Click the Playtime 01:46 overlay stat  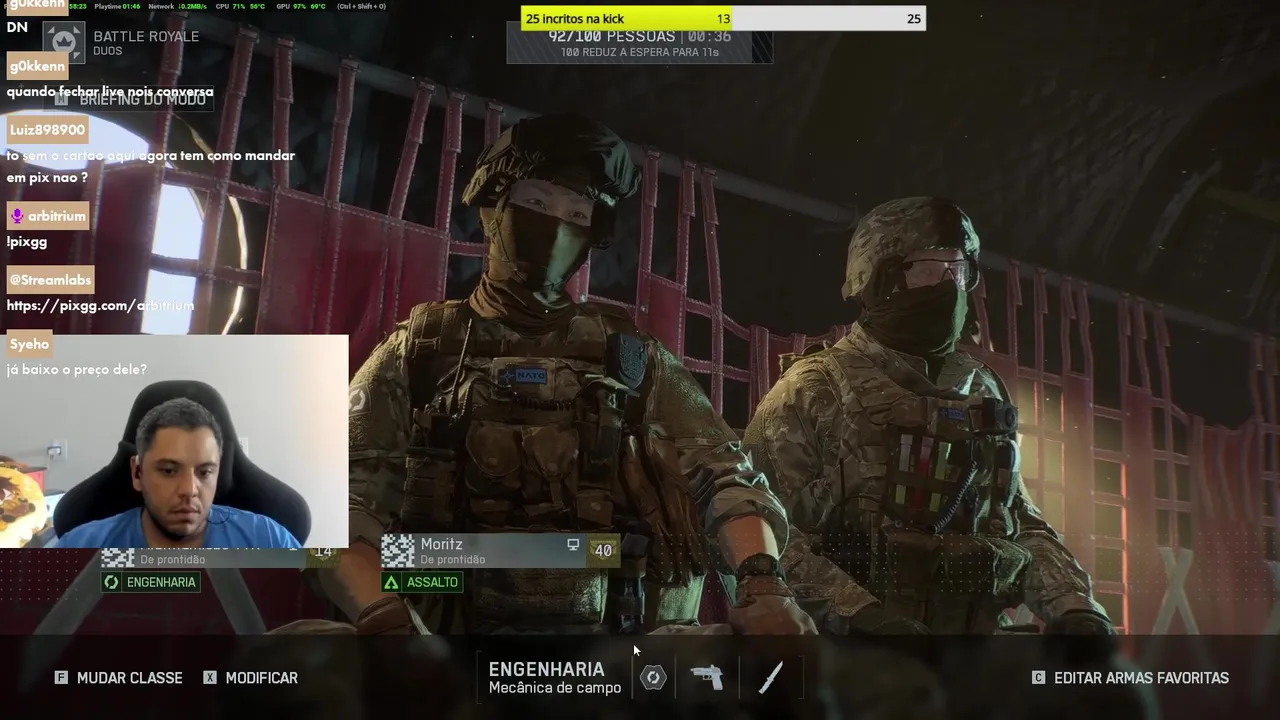pyautogui.click(x=117, y=6)
